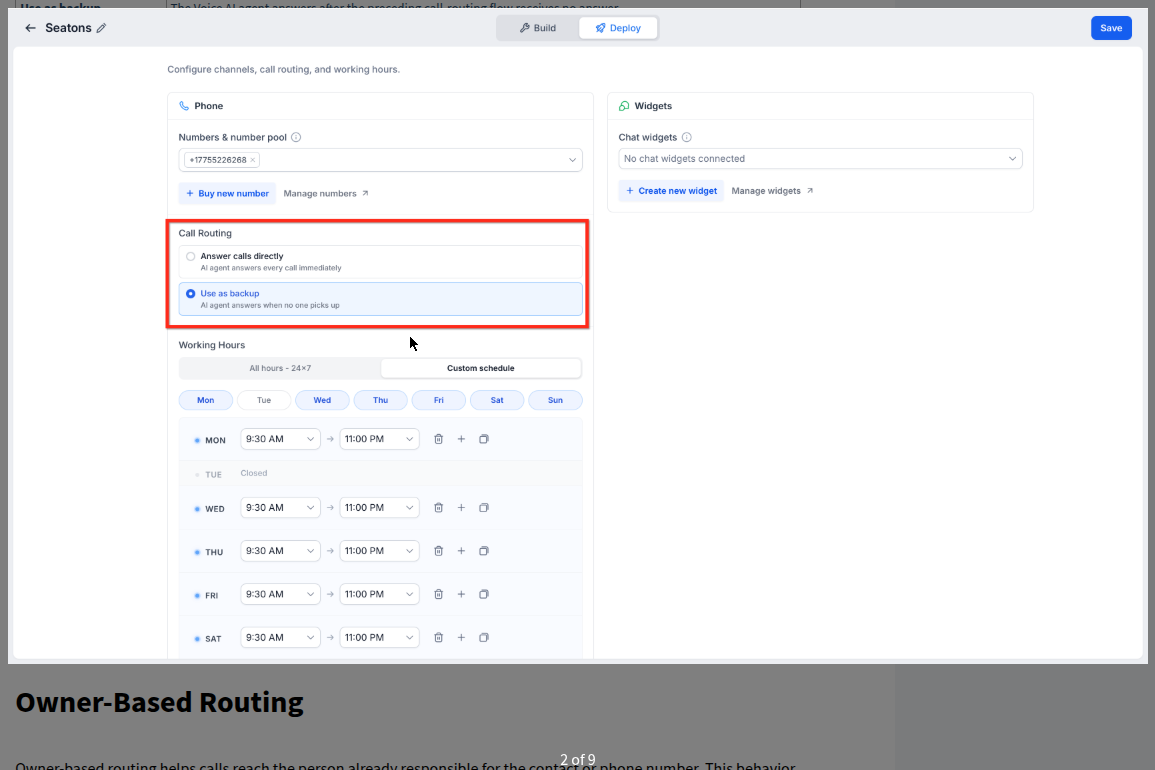Click the 2 of 9 image counter
This screenshot has width=1155, height=770.
pos(578,759)
